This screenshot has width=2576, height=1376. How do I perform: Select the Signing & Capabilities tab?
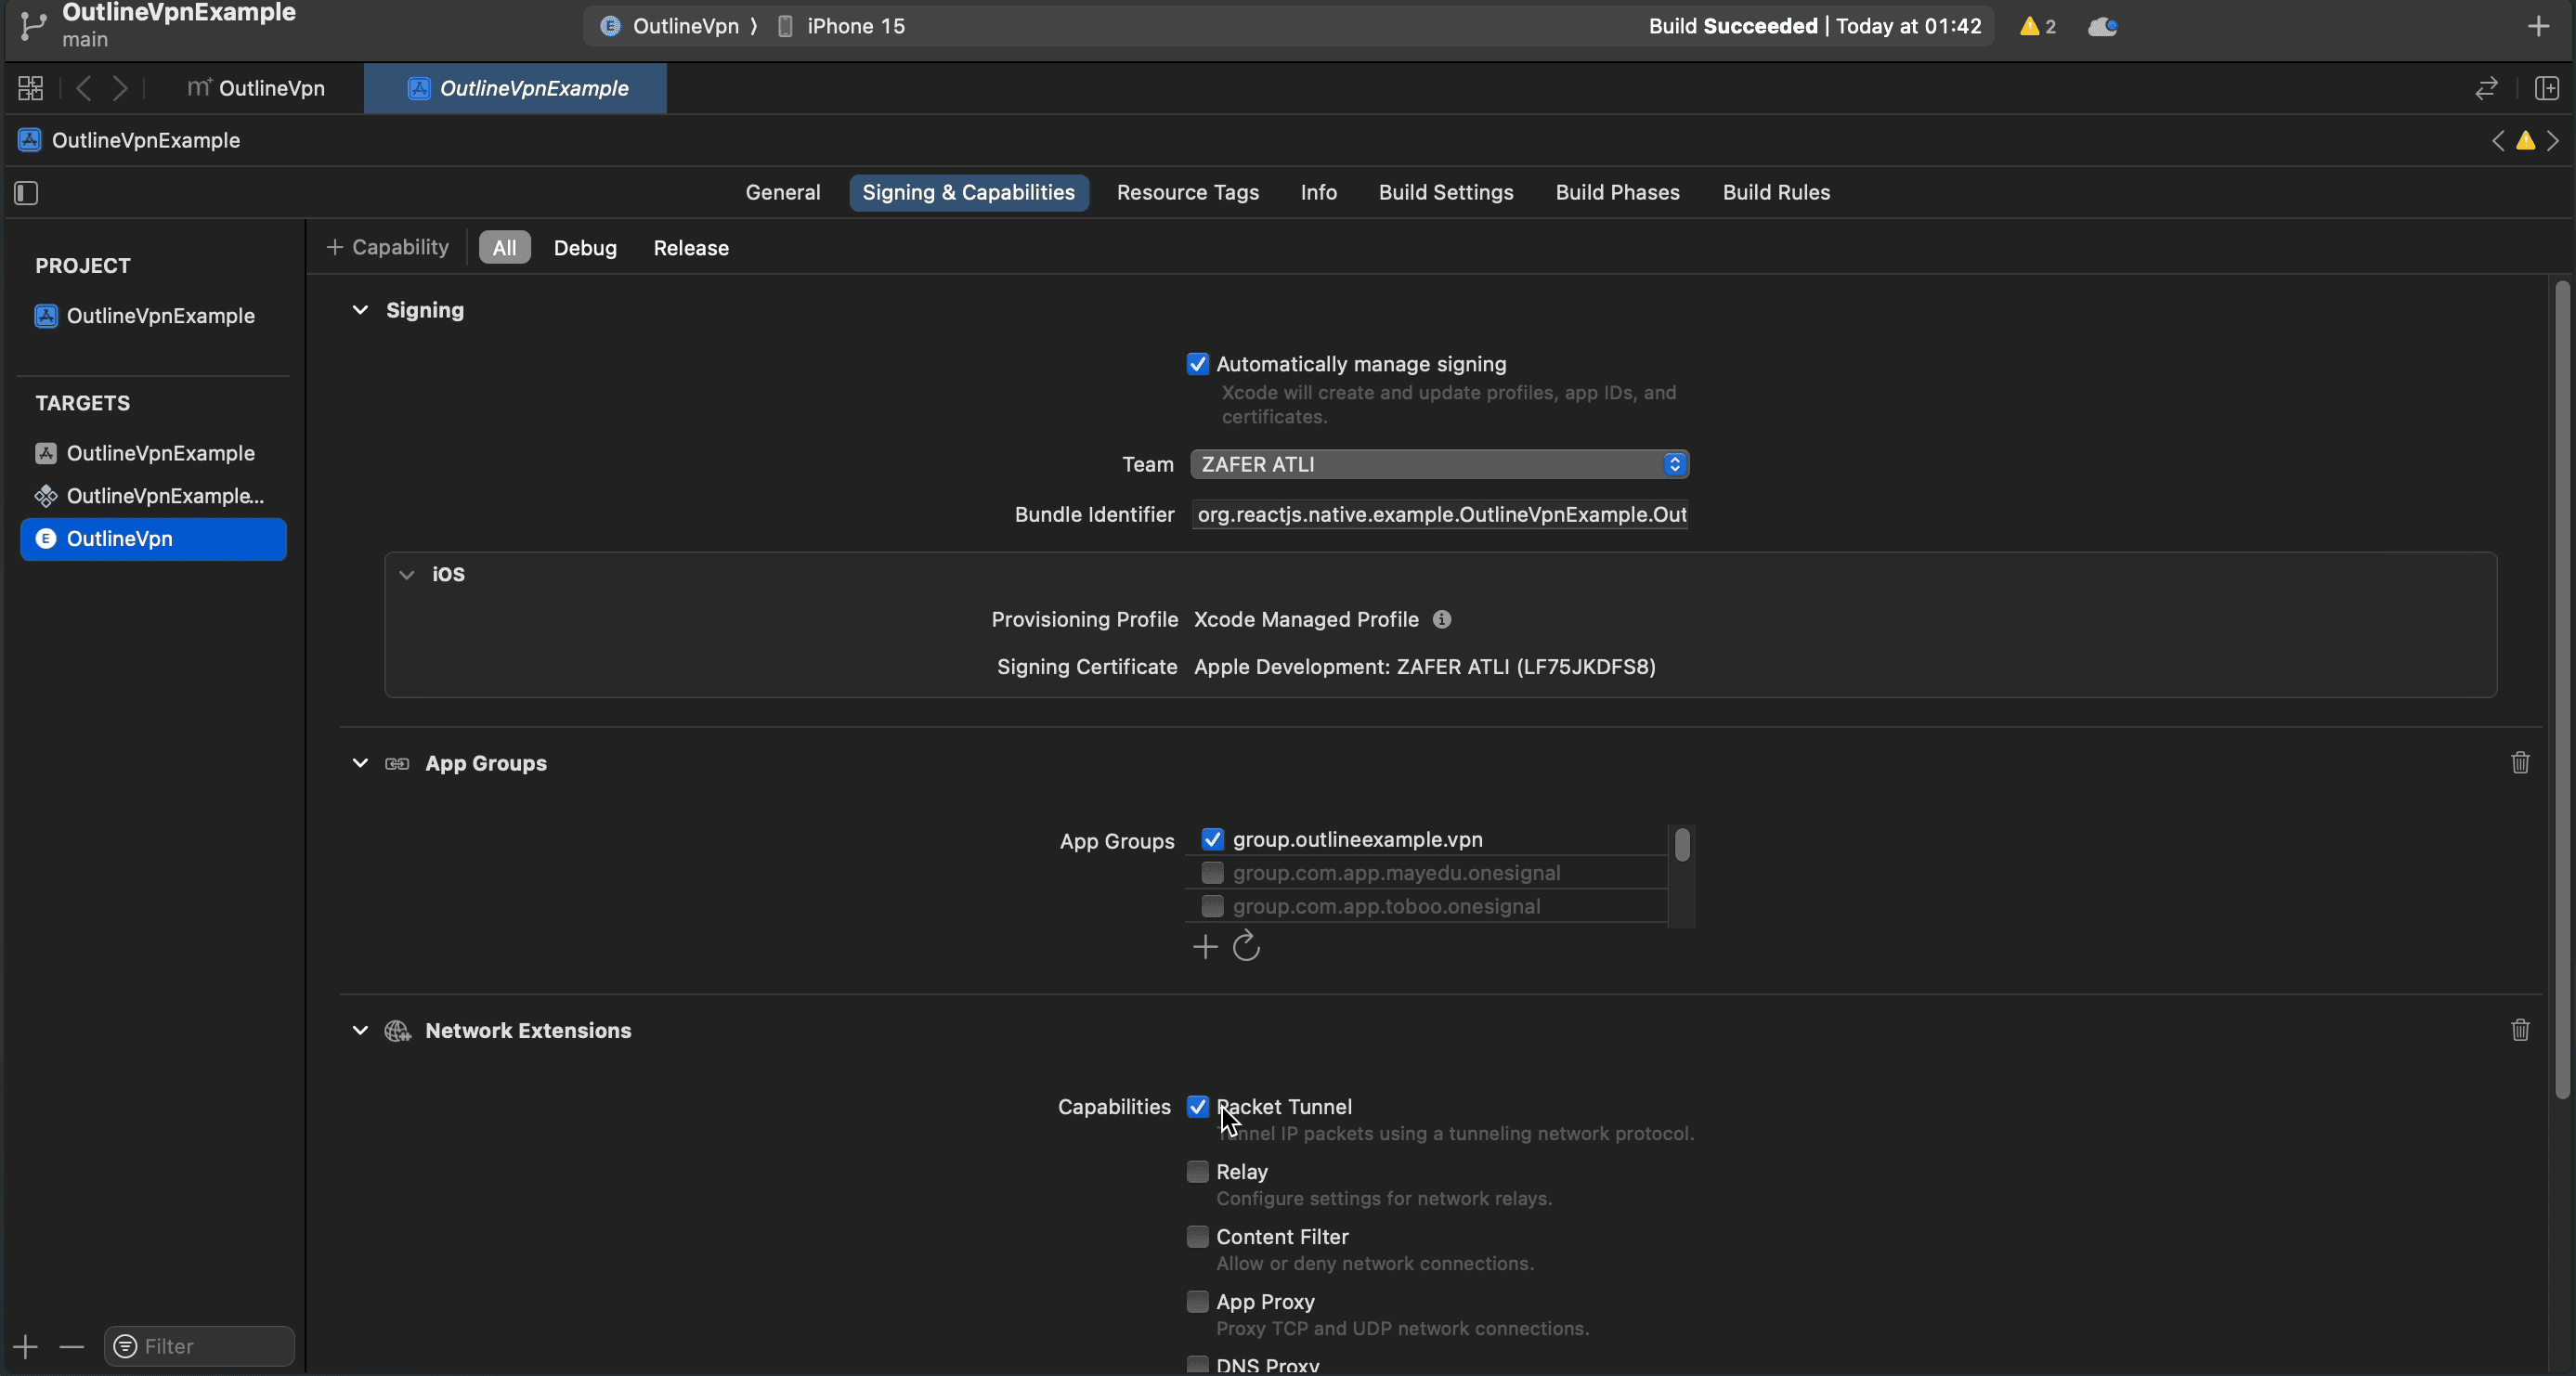click(968, 192)
